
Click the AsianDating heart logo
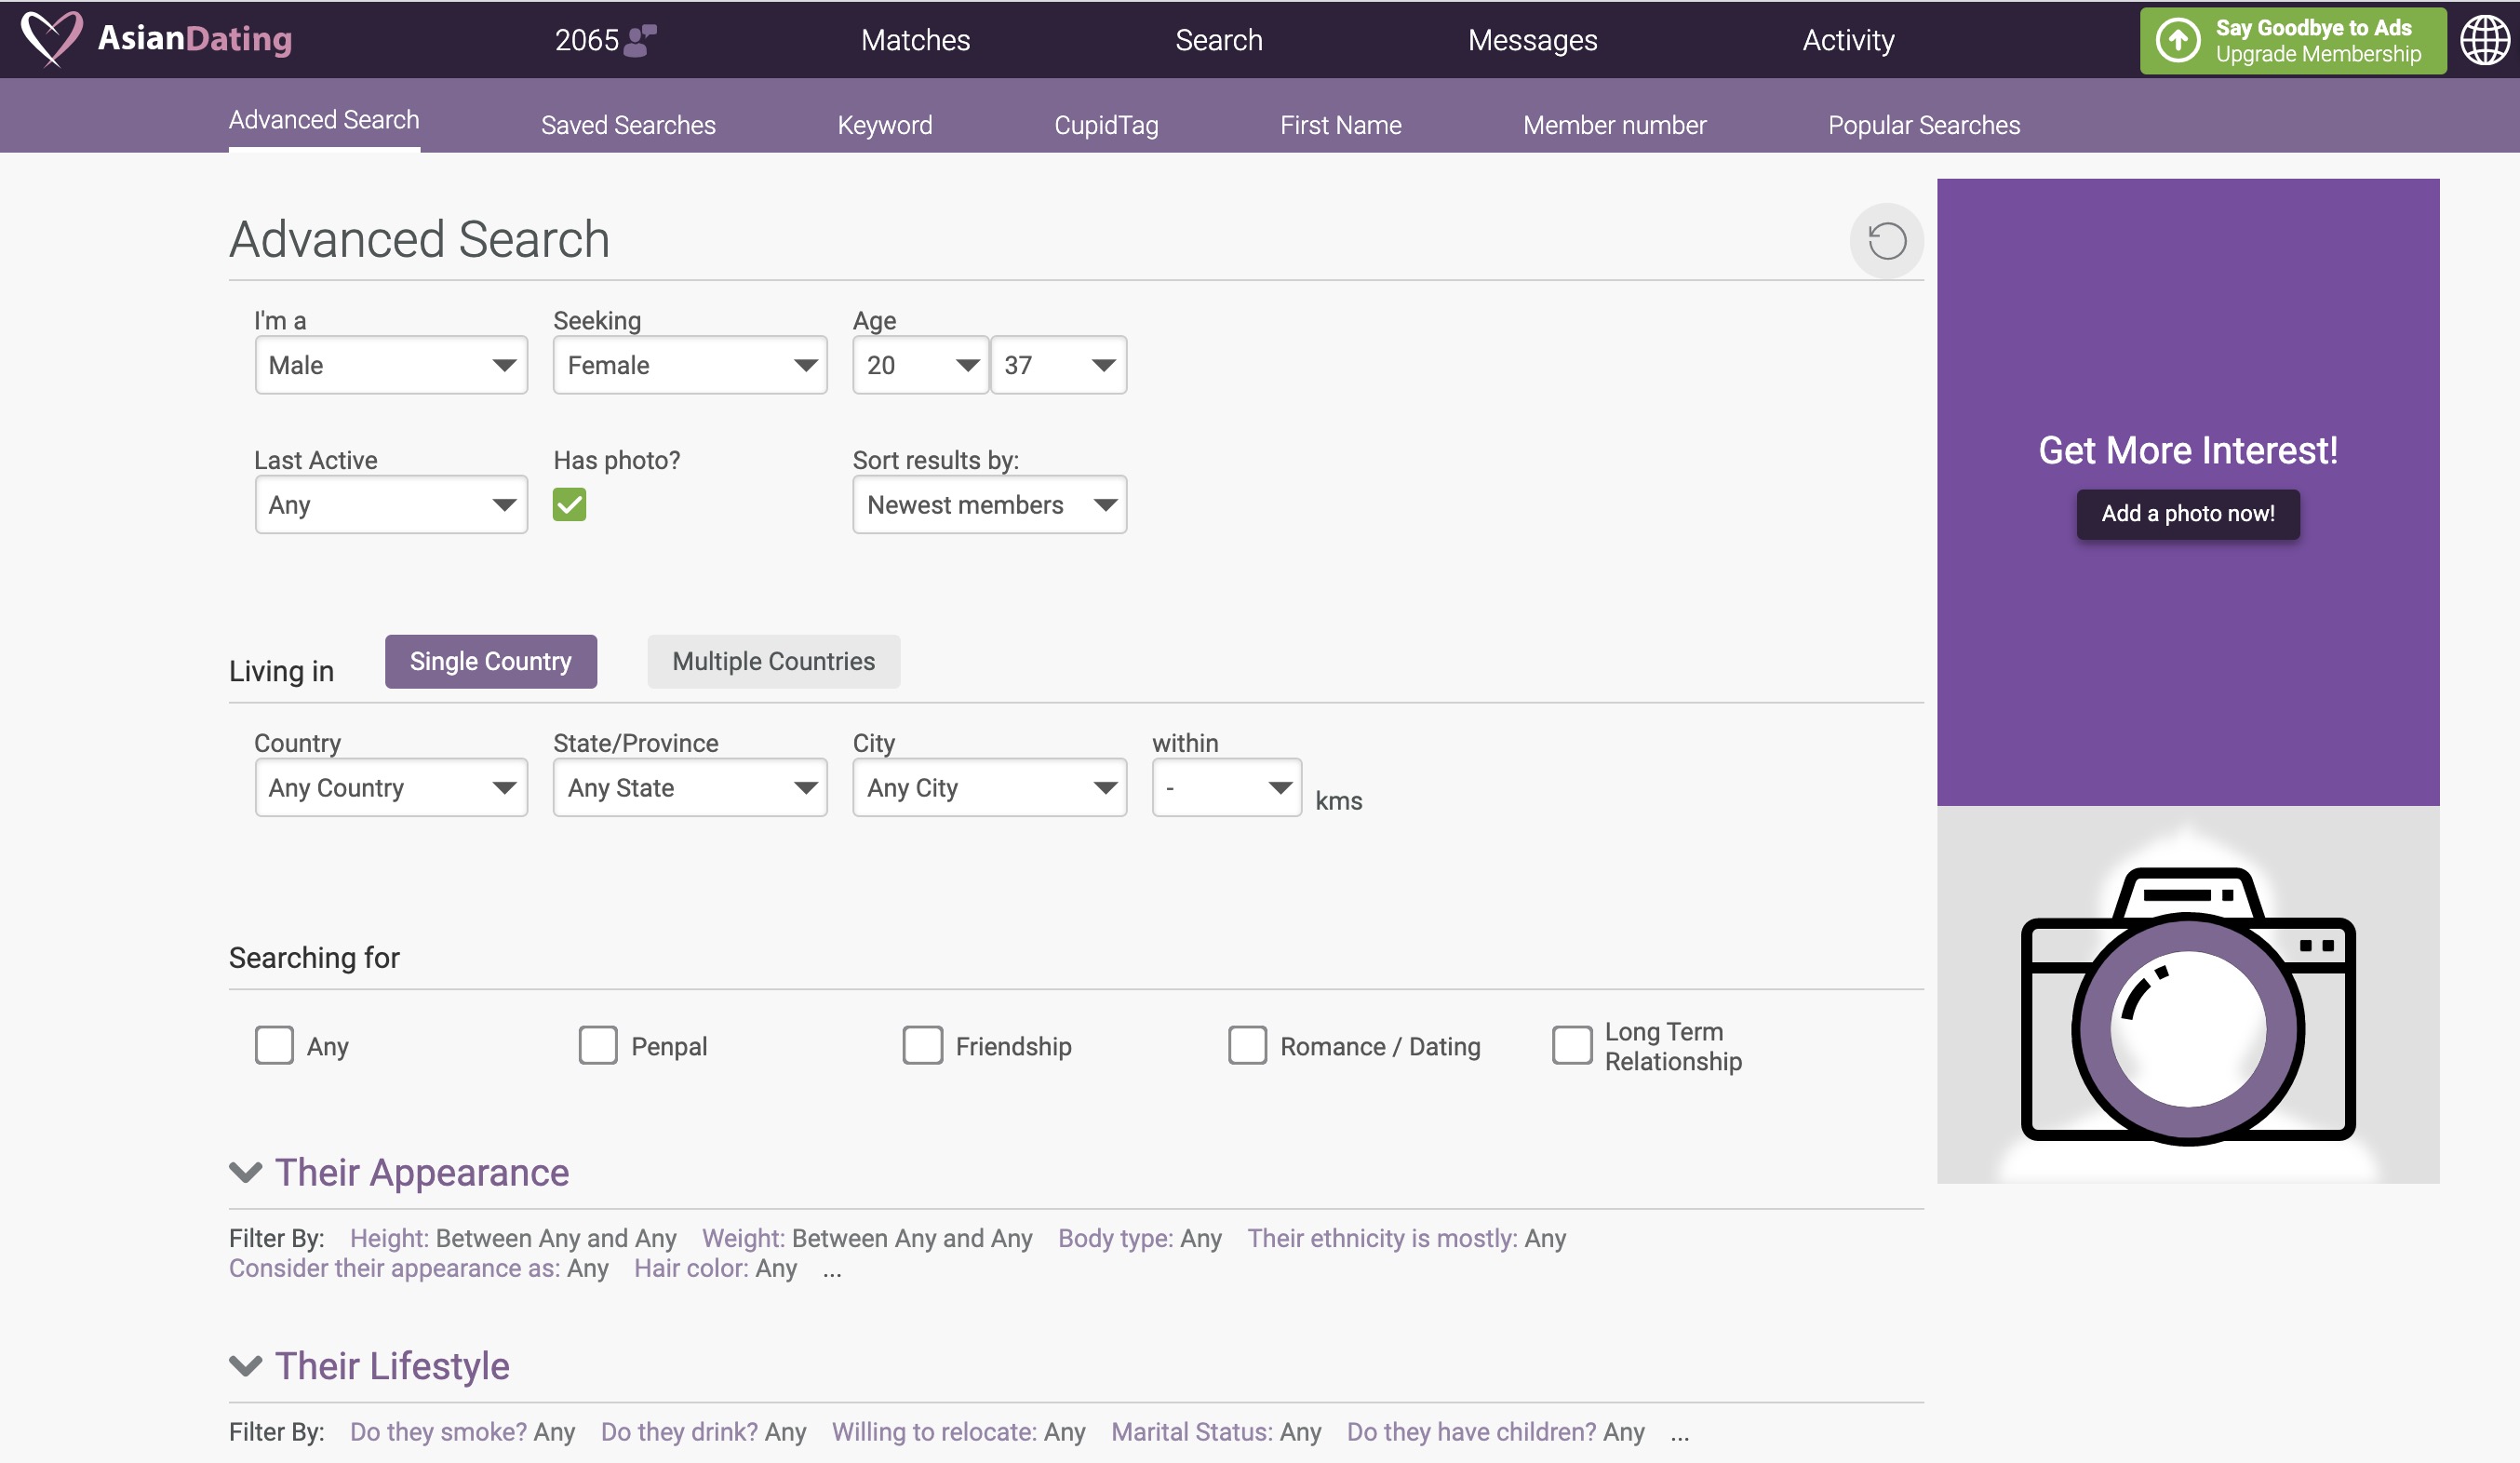(52, 38)
